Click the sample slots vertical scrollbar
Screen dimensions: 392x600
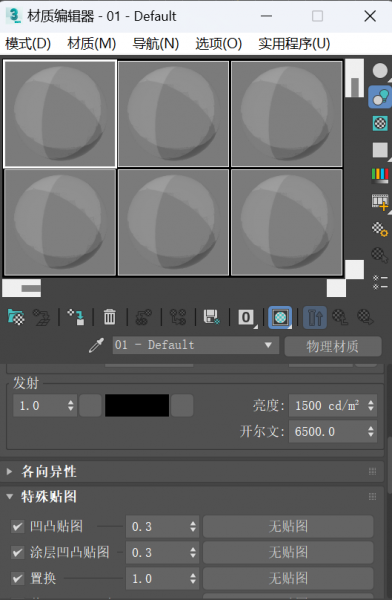[x=354, y=168]
